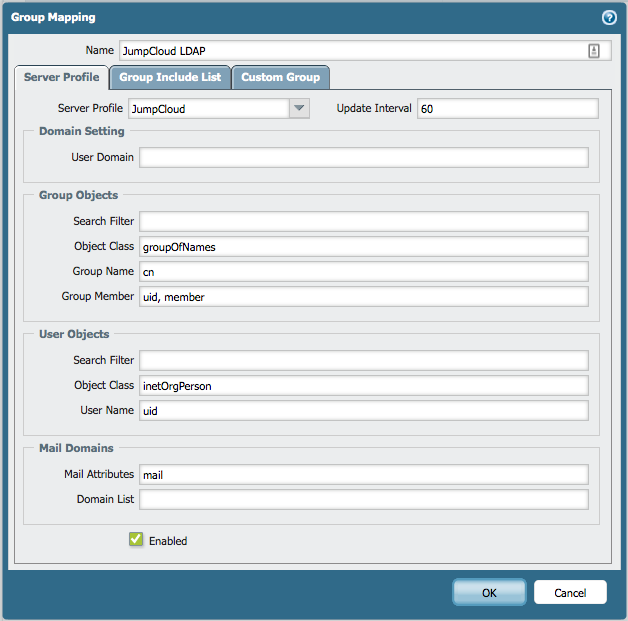The image size is (628, 621).
Task: Click the User Name field containing uid
Action: pyautogui.click(x=363, y=410)
